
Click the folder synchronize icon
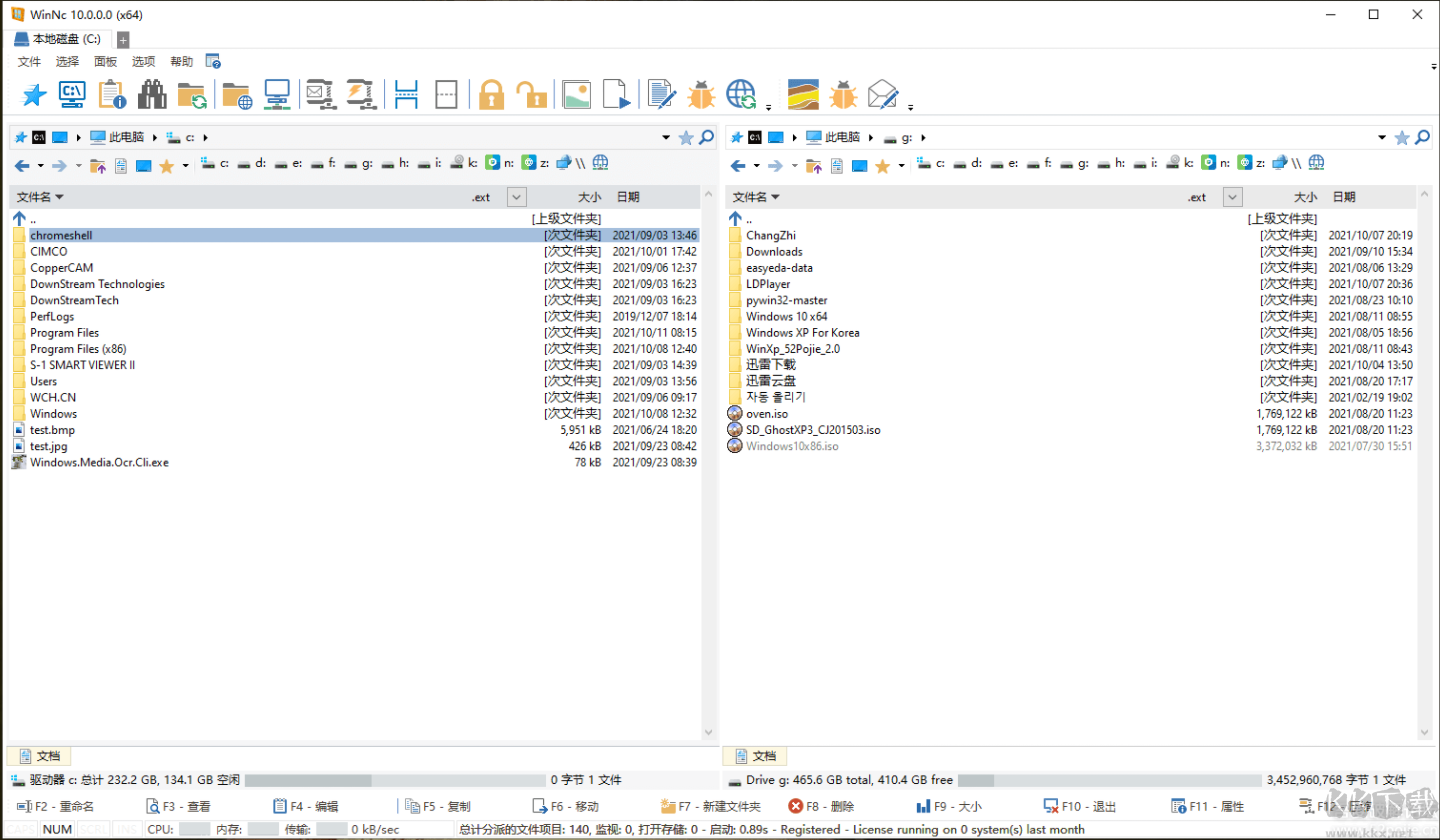tap(192, 95)
